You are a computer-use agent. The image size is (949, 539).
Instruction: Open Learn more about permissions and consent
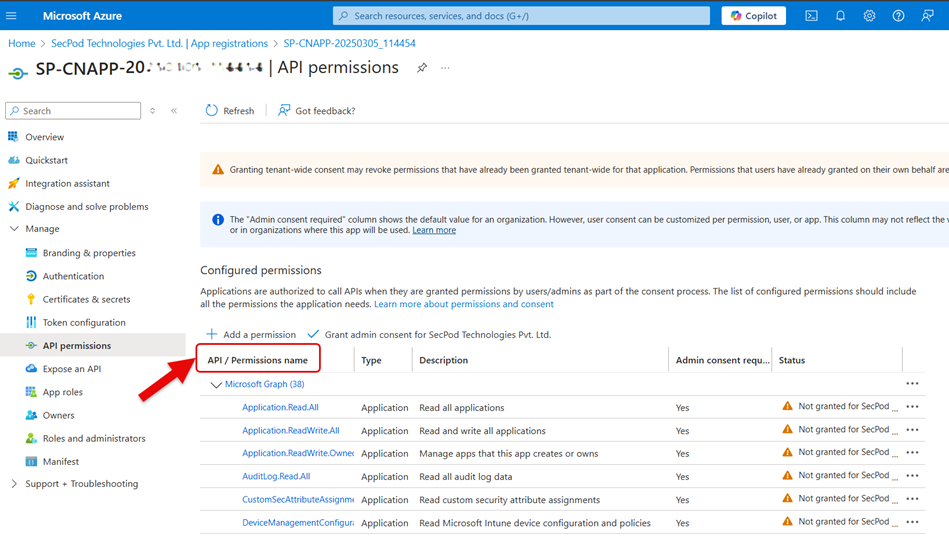pos(464,304)
